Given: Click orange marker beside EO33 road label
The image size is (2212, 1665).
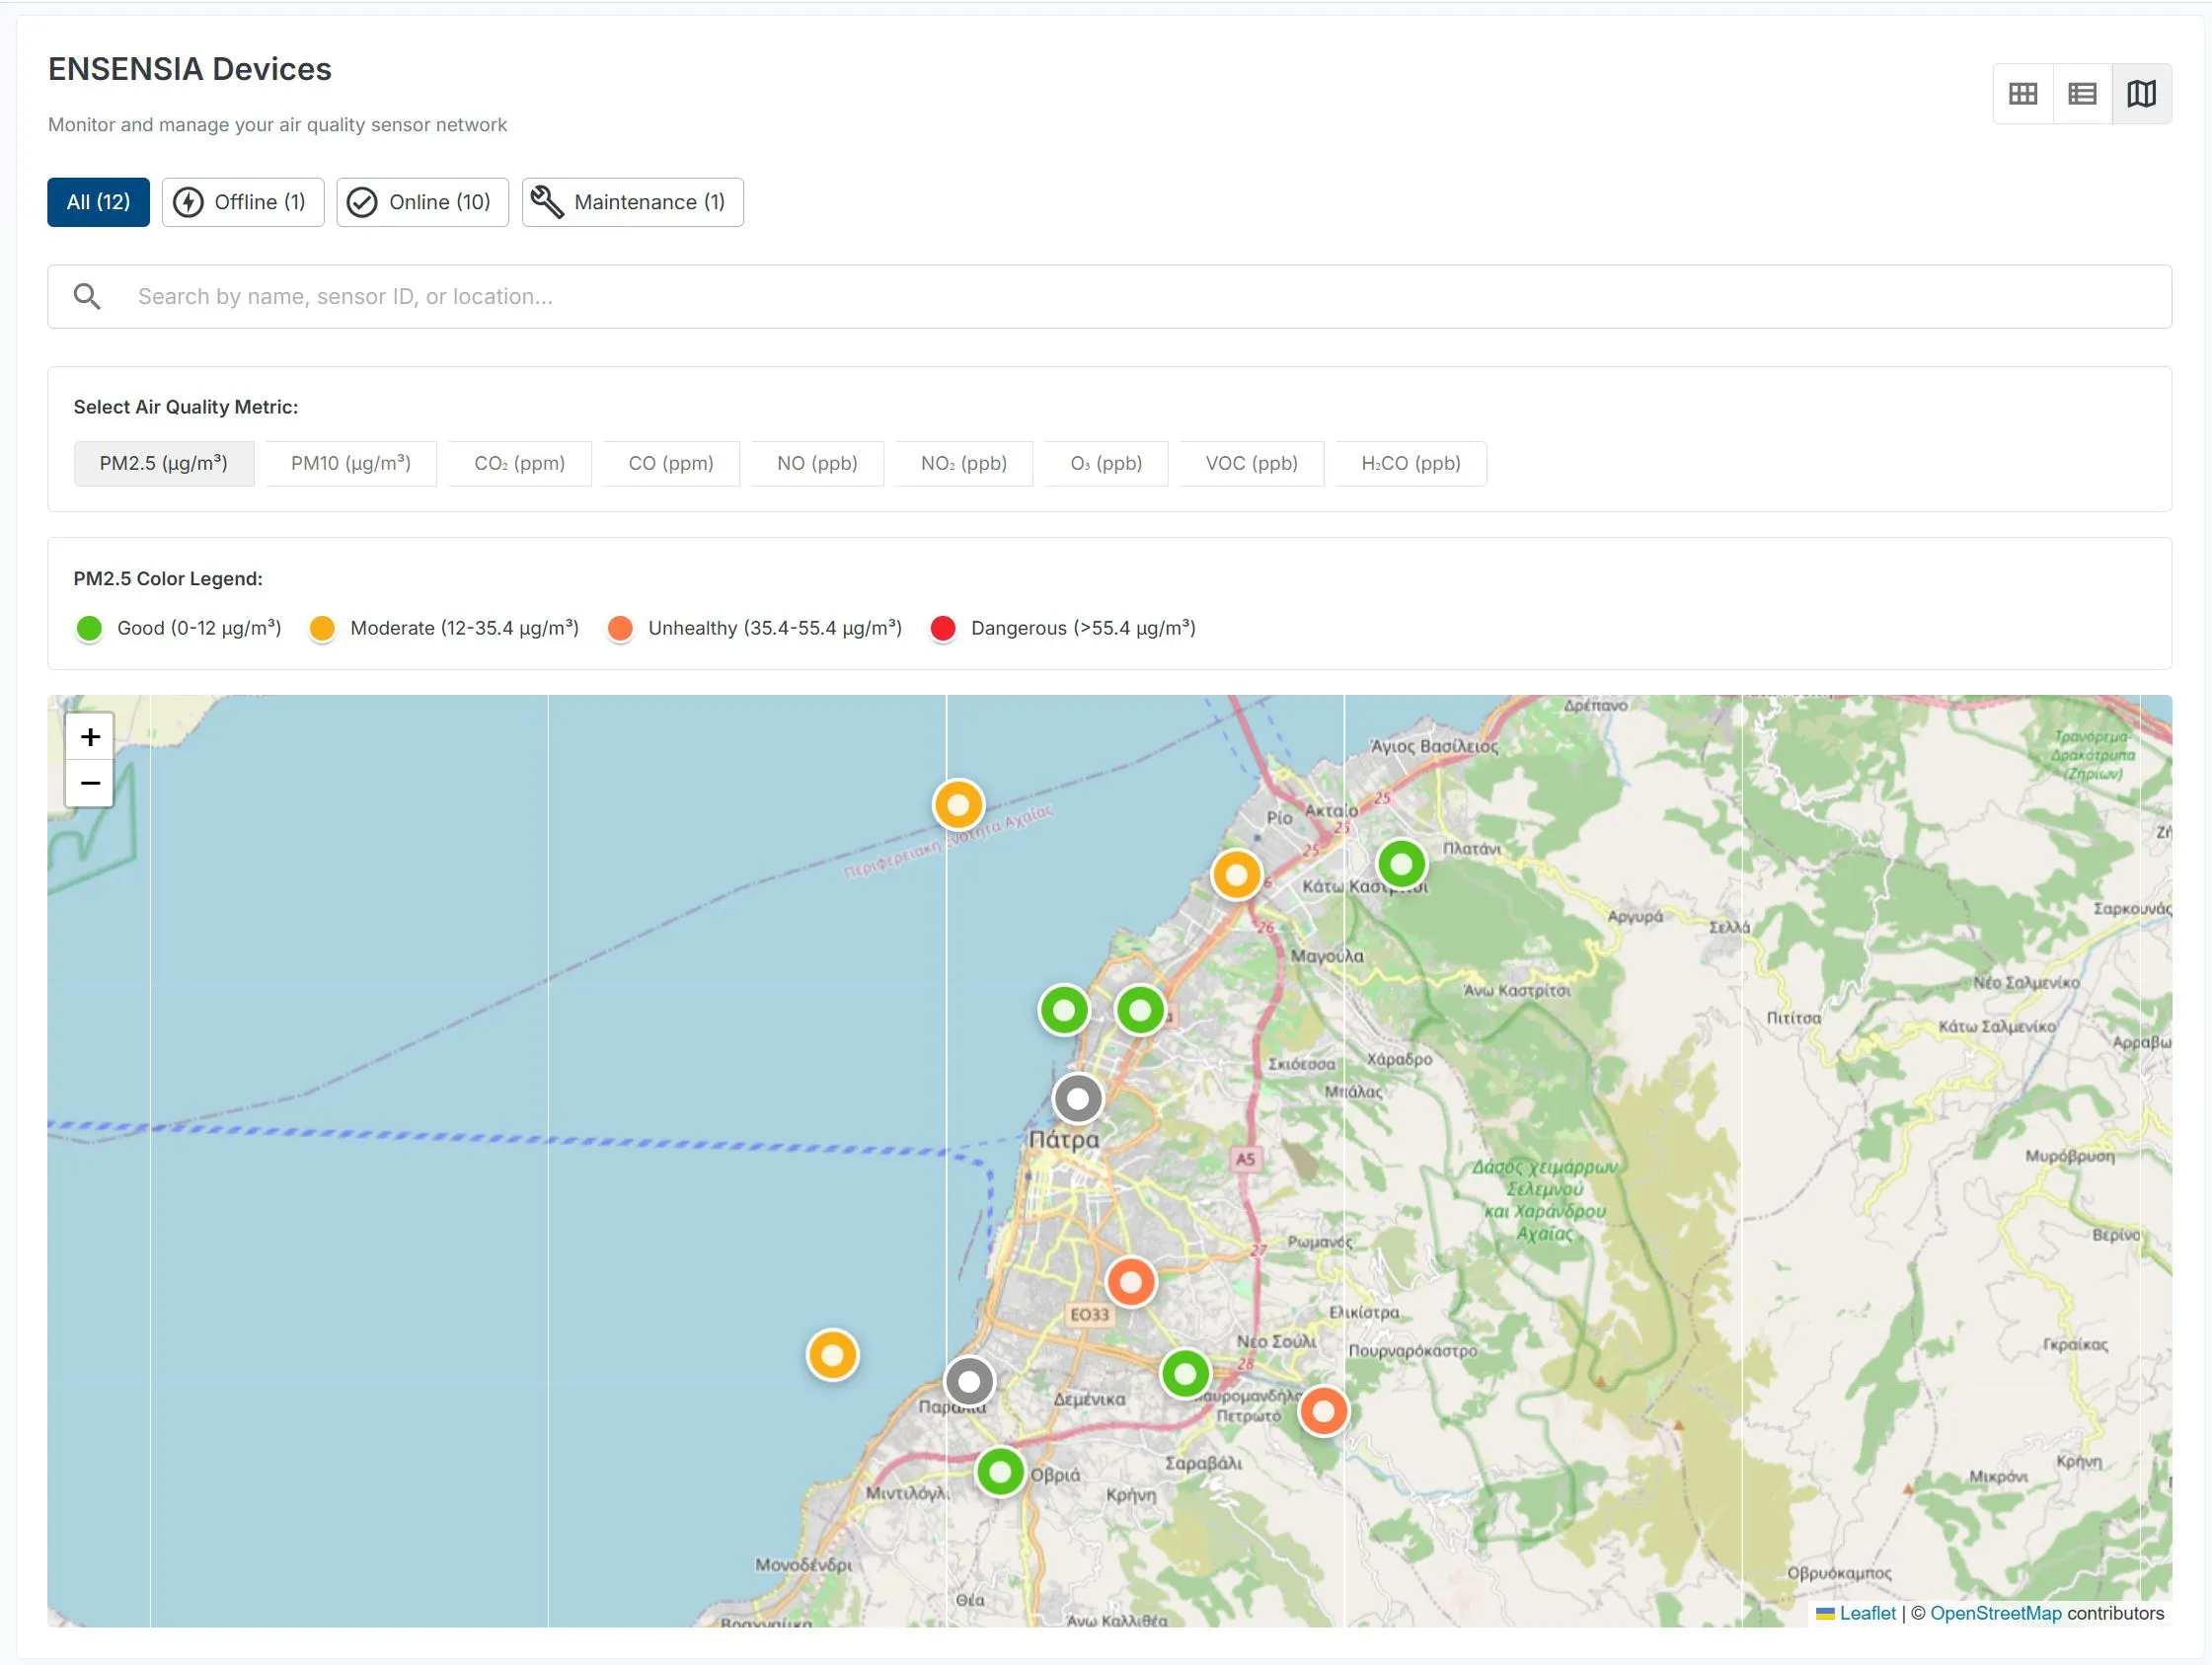Looking at the screenshot, I should pos(1131,1281).
